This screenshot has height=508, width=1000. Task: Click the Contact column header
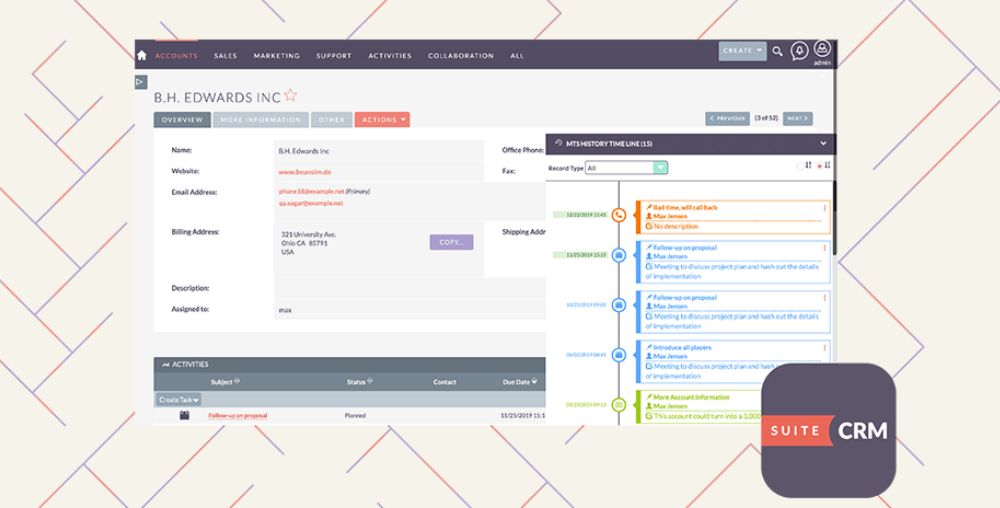(x=445, y=382)
